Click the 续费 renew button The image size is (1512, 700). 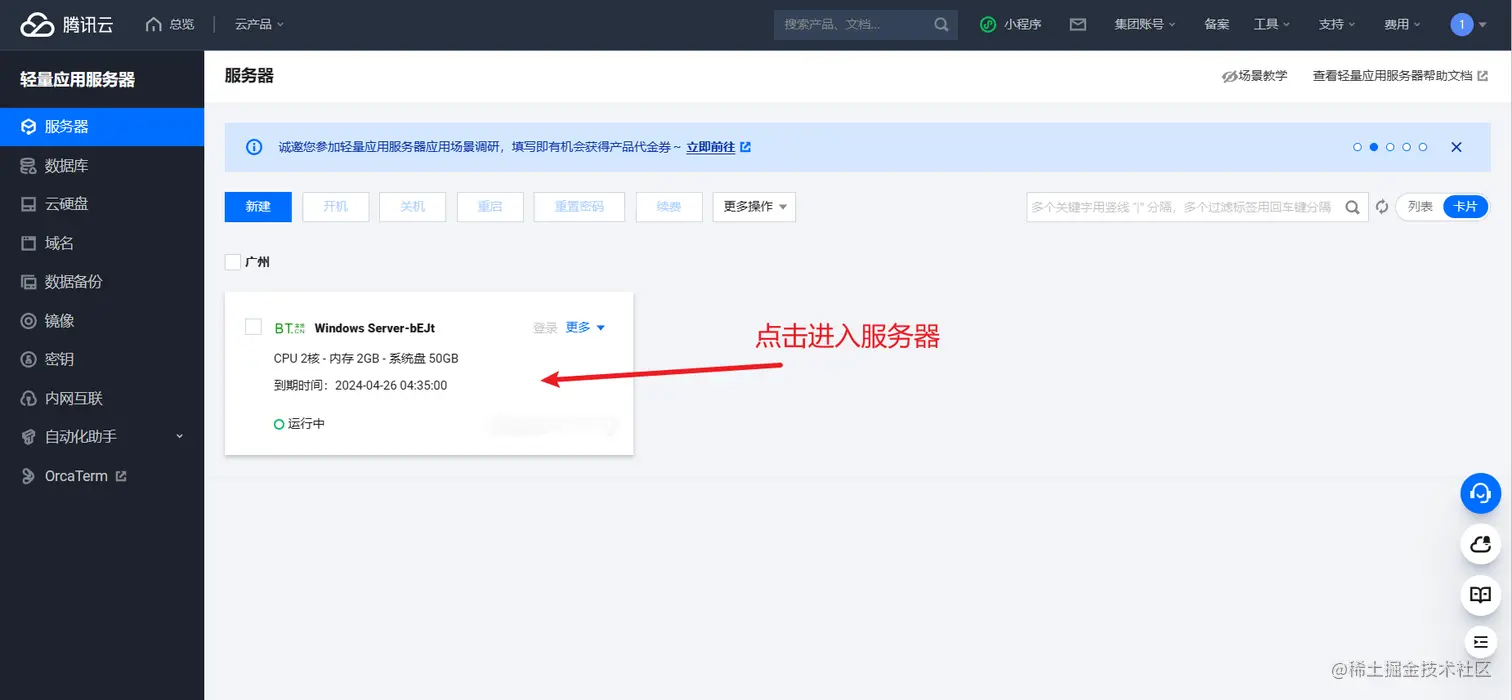669,207
